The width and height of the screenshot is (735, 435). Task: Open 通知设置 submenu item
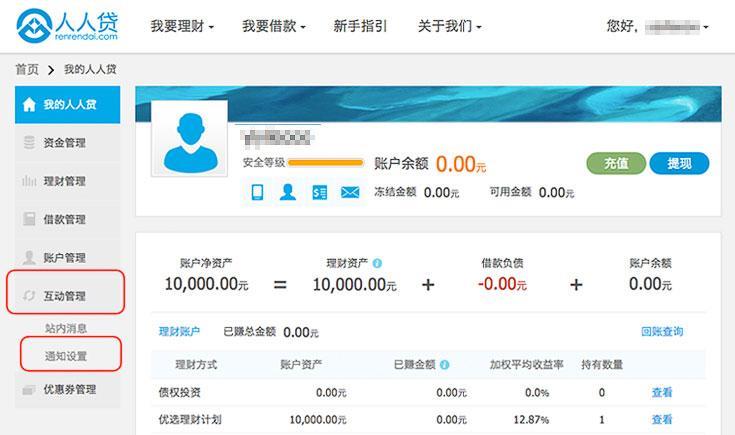[x=66, y=356]
